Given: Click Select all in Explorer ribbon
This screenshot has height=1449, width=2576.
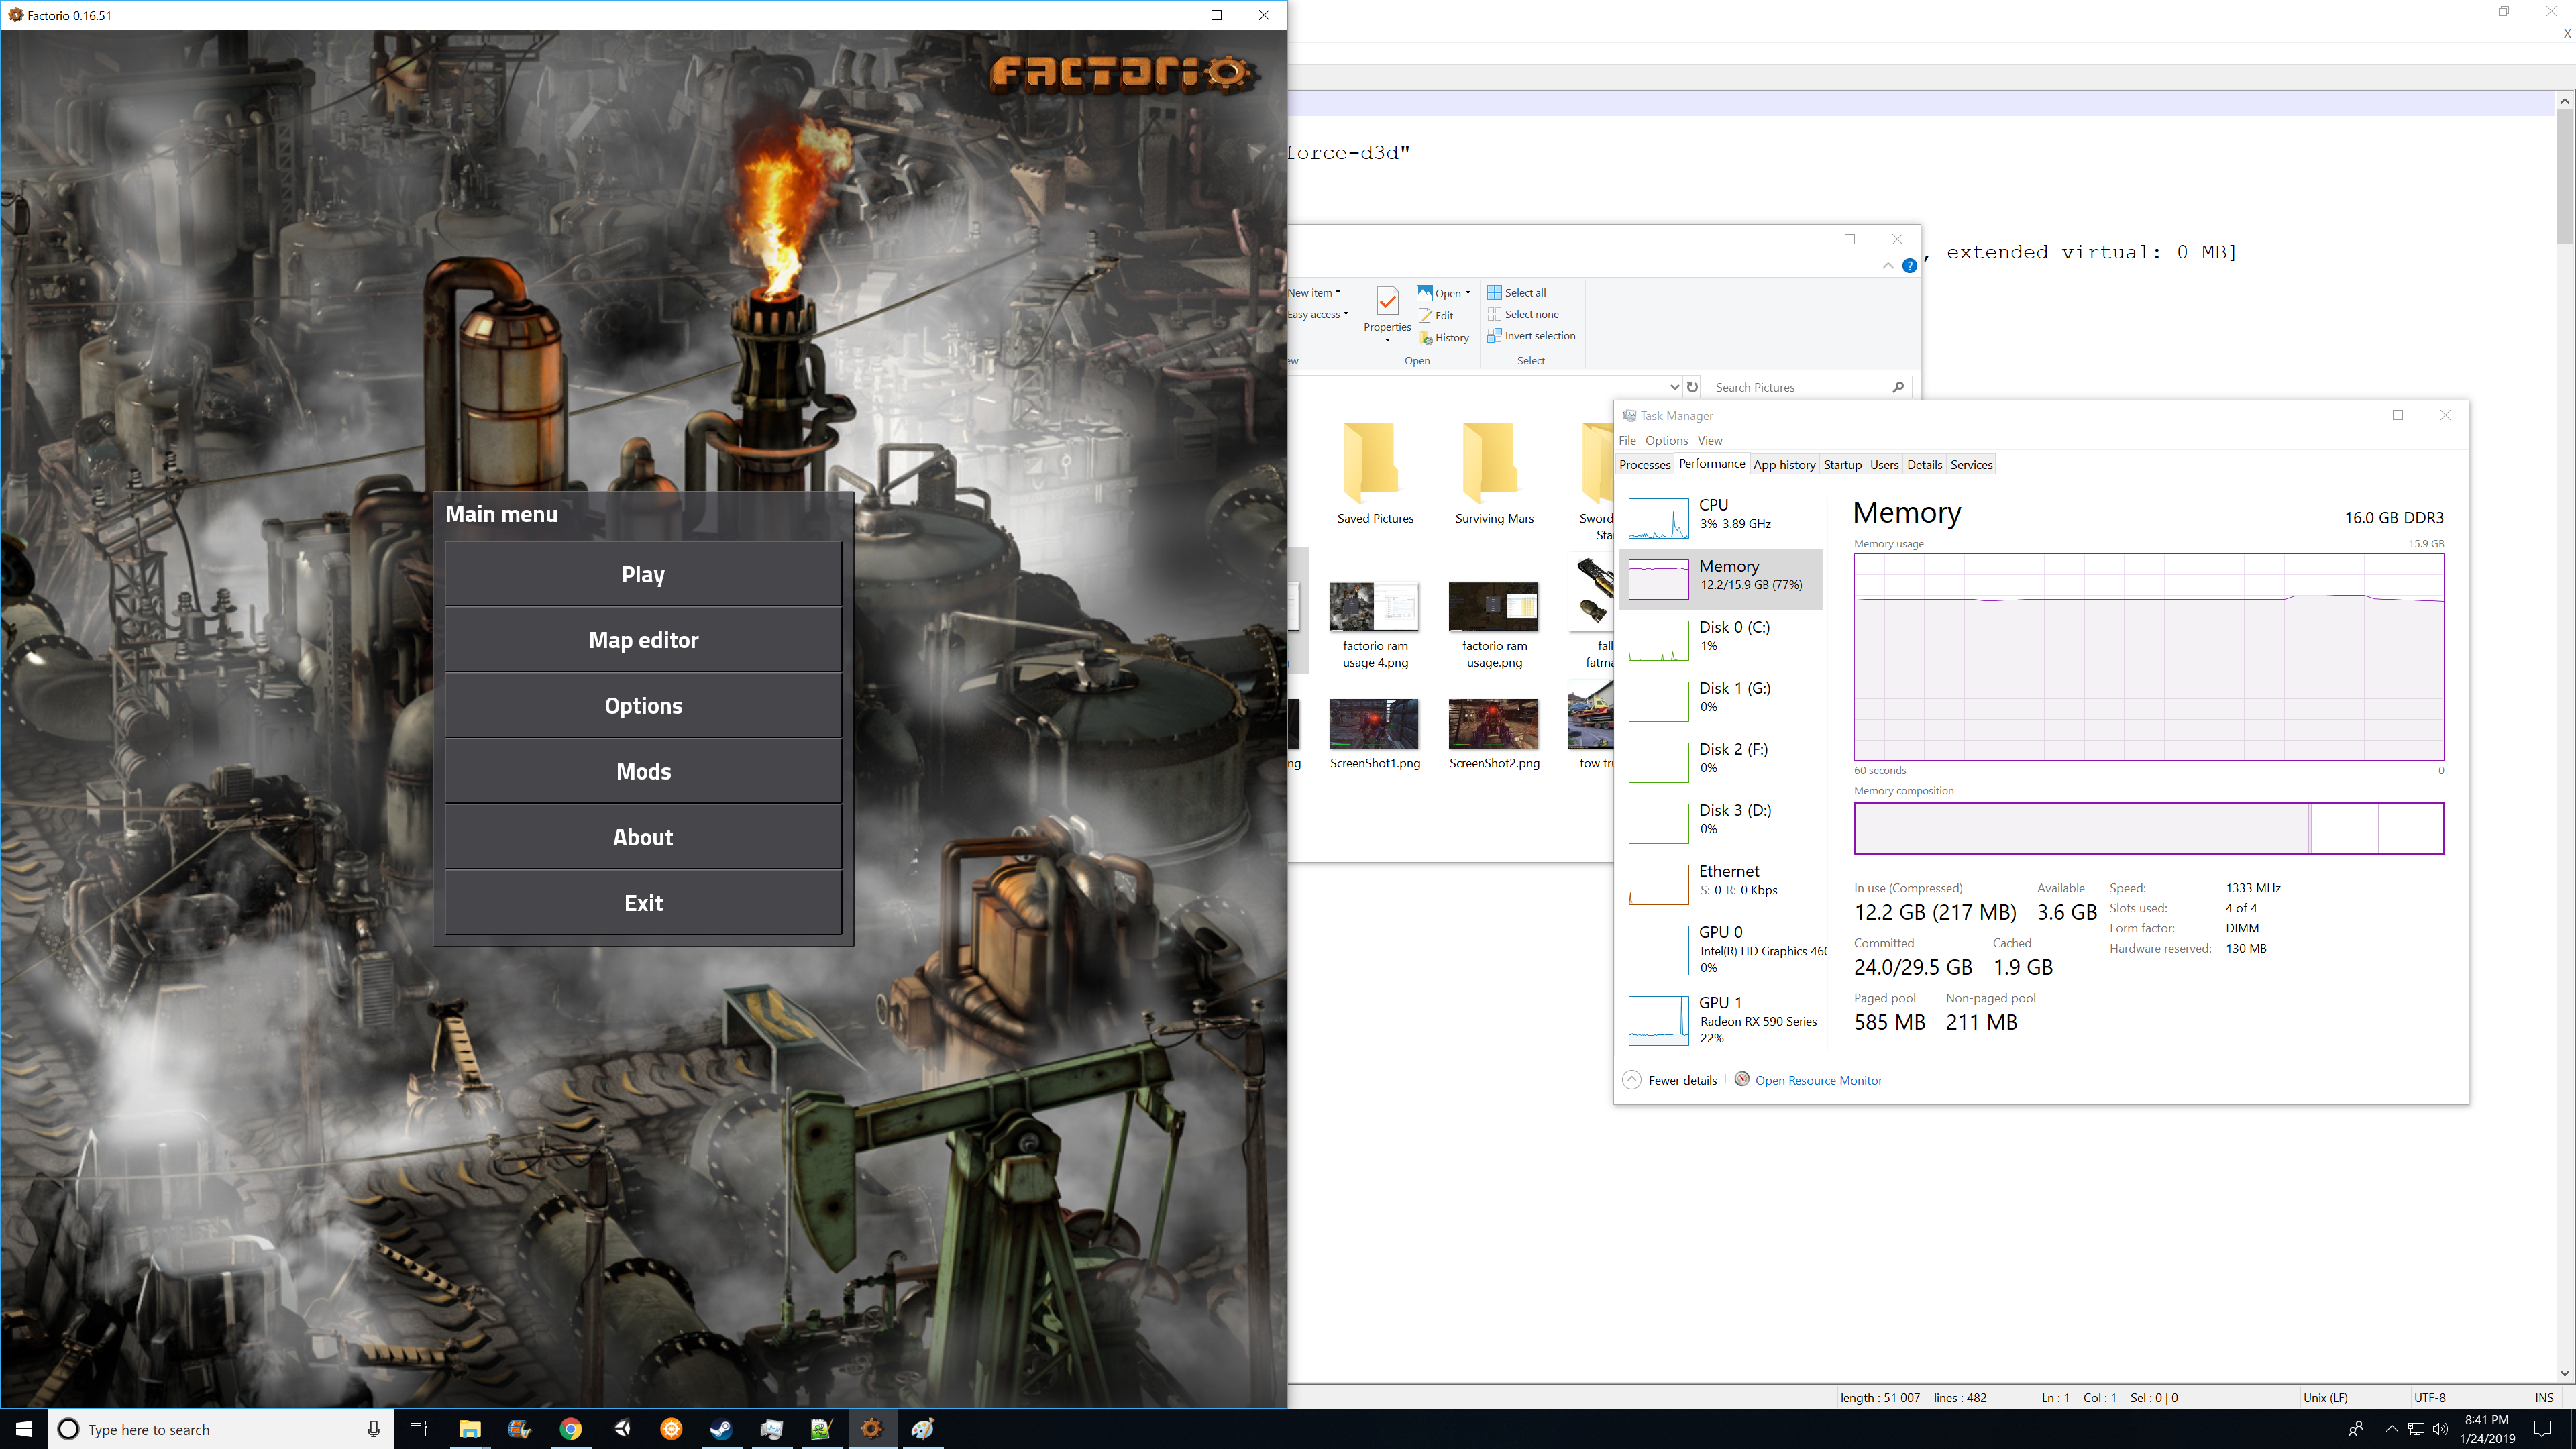Looking at the screenshot, I should 1516,292.
